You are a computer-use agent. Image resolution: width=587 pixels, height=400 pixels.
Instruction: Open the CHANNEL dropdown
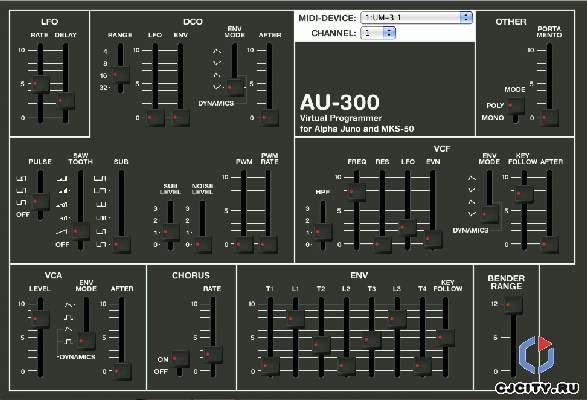tap(377, 33)
